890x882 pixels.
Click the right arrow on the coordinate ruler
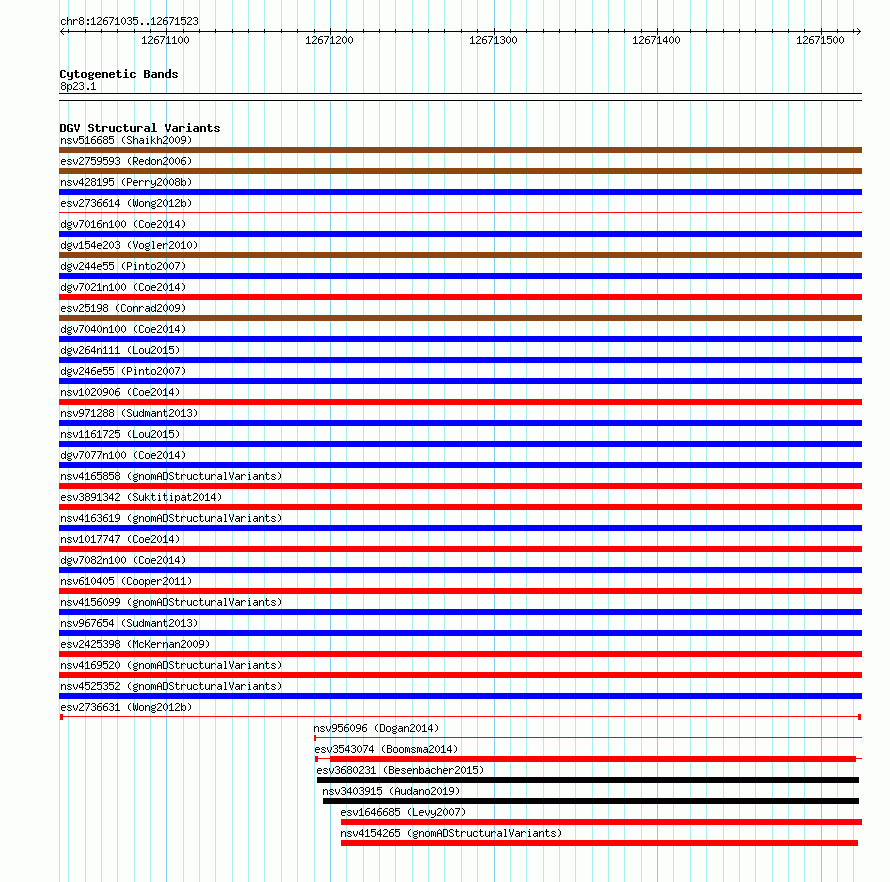point(858,31)
